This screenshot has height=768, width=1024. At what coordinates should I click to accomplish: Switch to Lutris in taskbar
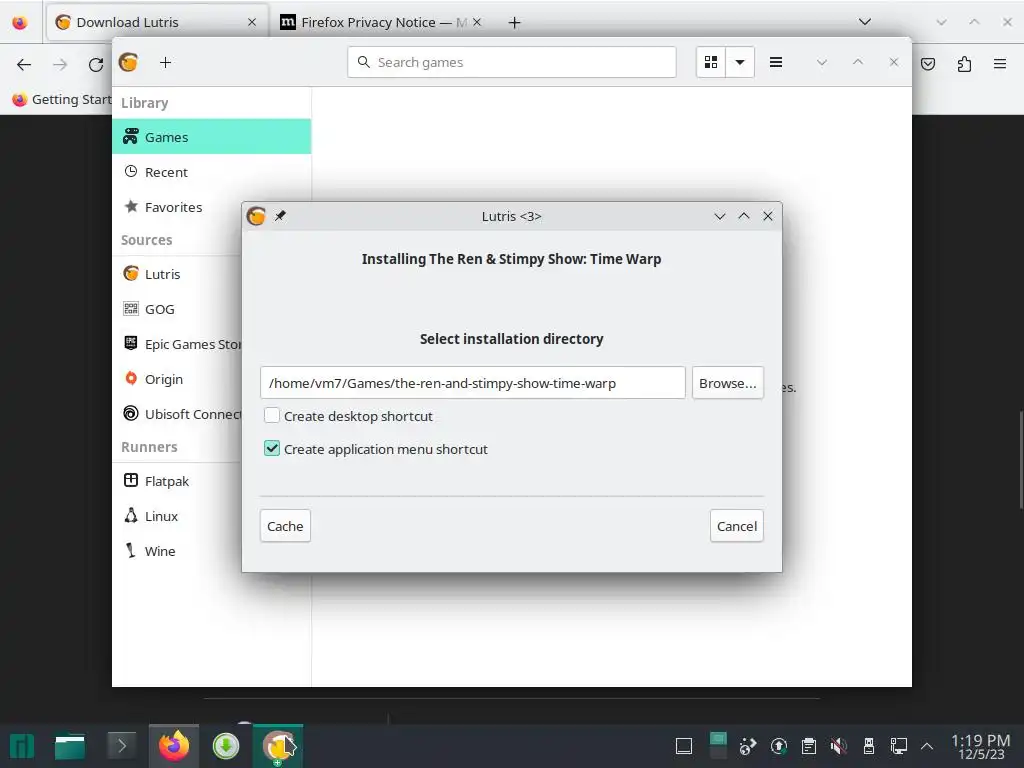point(278,746)
